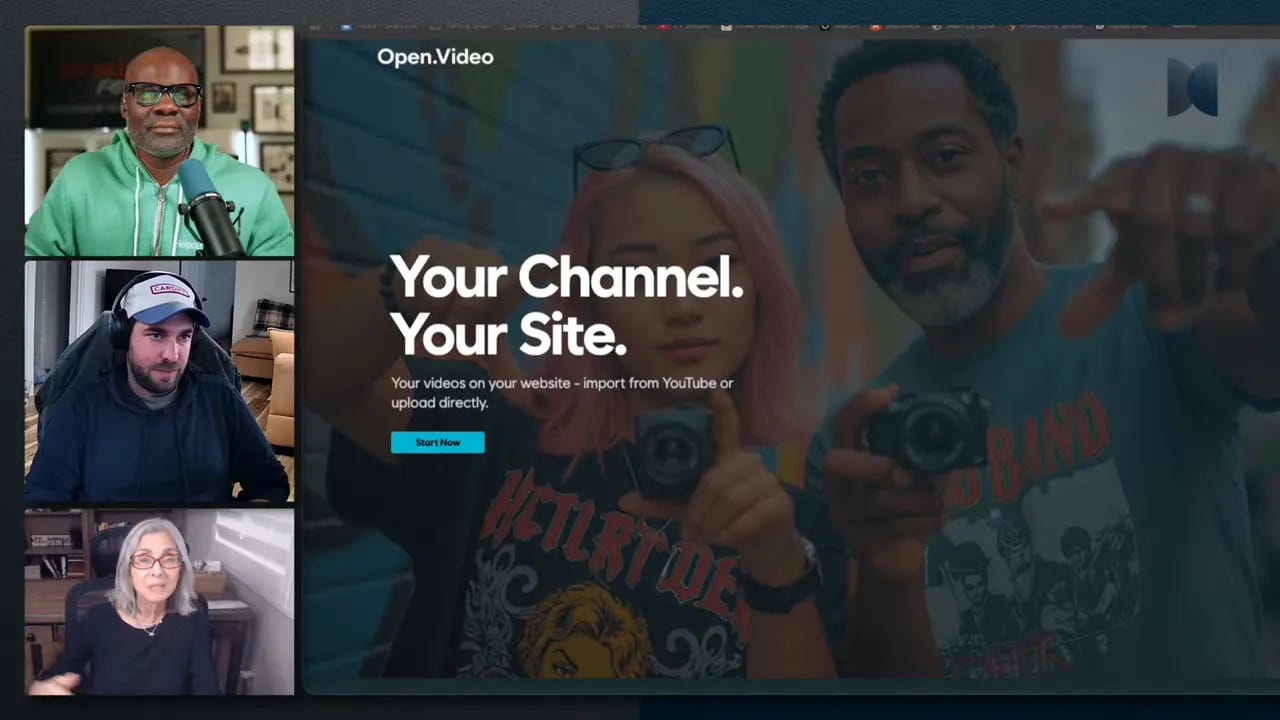The image size is (1280, 720).
Task: Select the rightmost bookmark on the bookmarks bar
Action: 1185,26
